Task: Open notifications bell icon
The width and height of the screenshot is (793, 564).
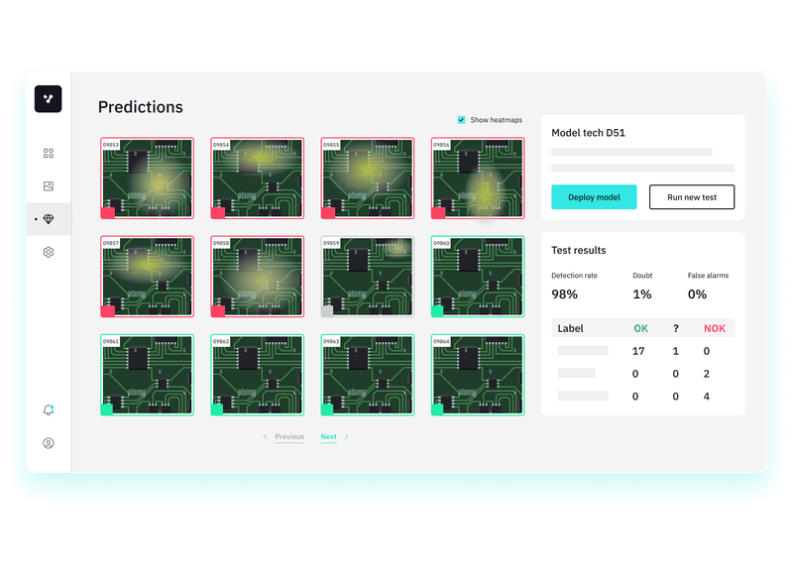Action: pyautogui.click(x=48, y=410)
